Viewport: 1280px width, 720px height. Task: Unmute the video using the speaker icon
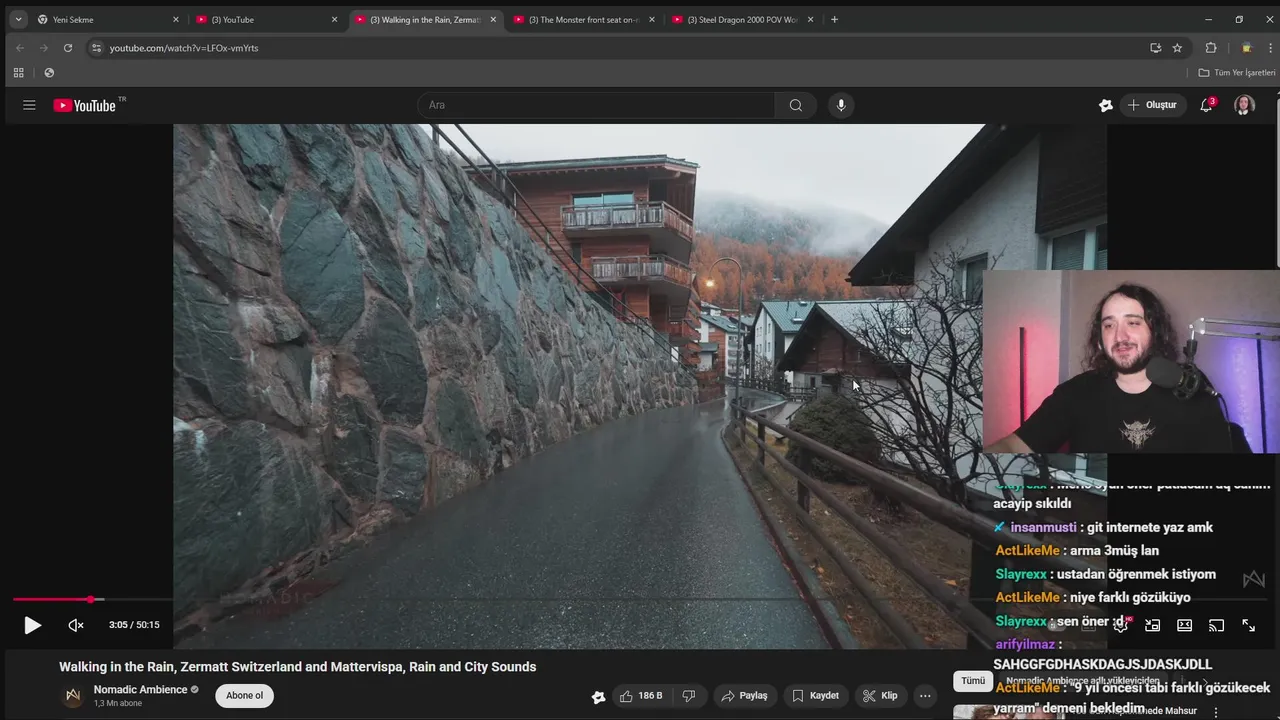[x=76, y=625]
